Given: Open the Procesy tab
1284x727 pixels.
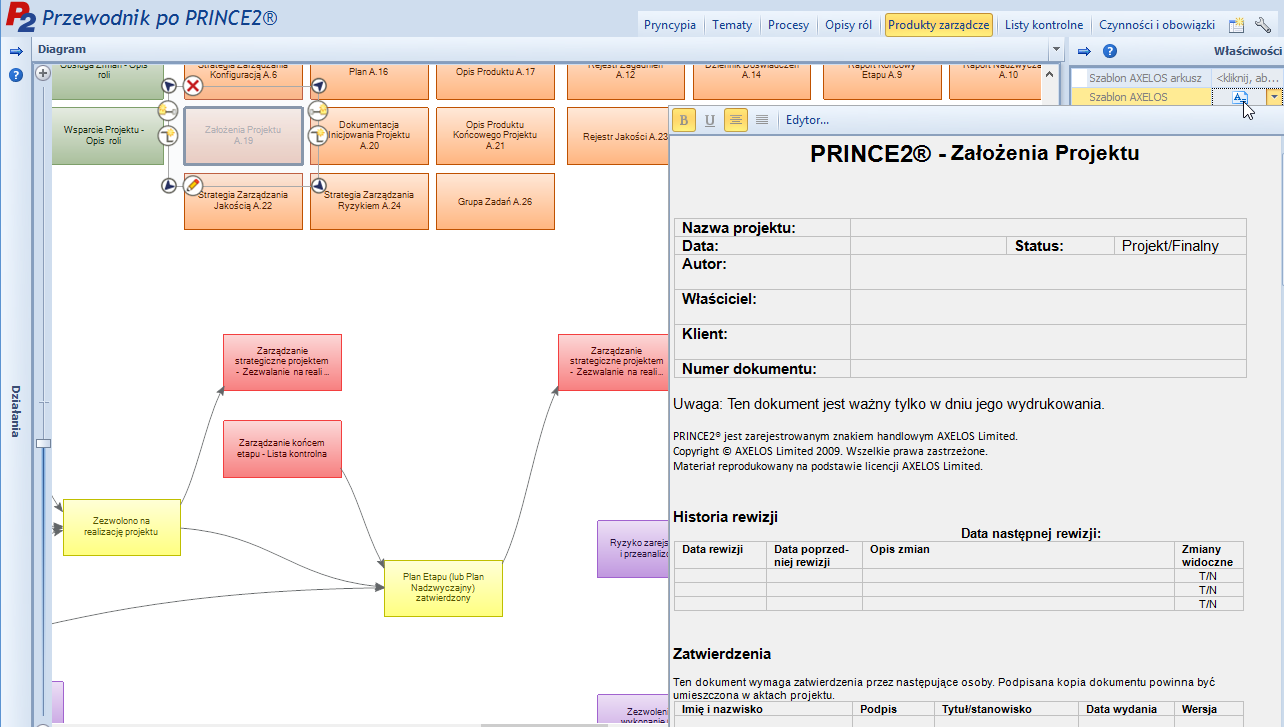Looking at the screenshot, I should coord(788,25).
